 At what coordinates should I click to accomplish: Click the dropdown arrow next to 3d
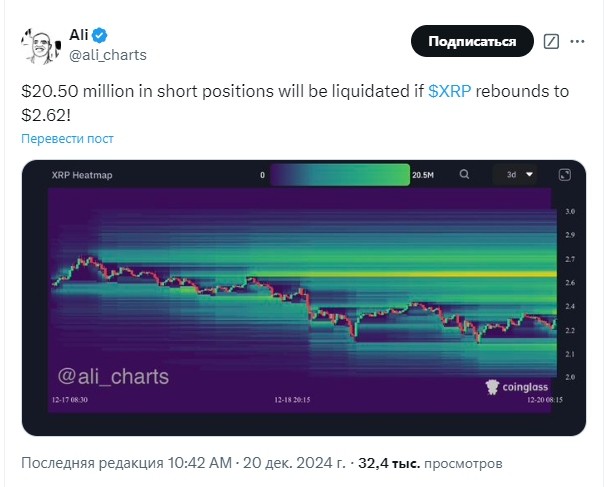tap(530, 175)
